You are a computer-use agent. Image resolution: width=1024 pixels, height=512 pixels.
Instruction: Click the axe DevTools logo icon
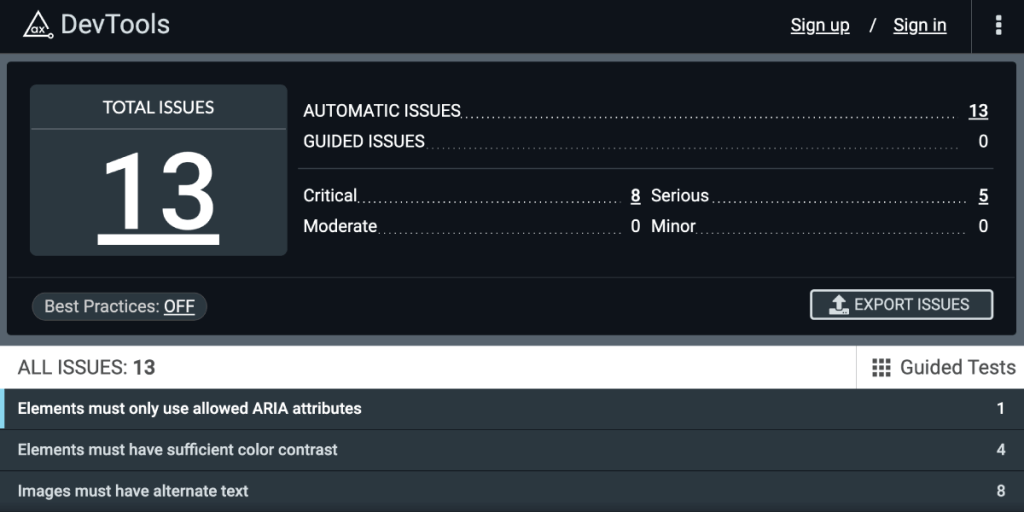(x=38, y=25)
